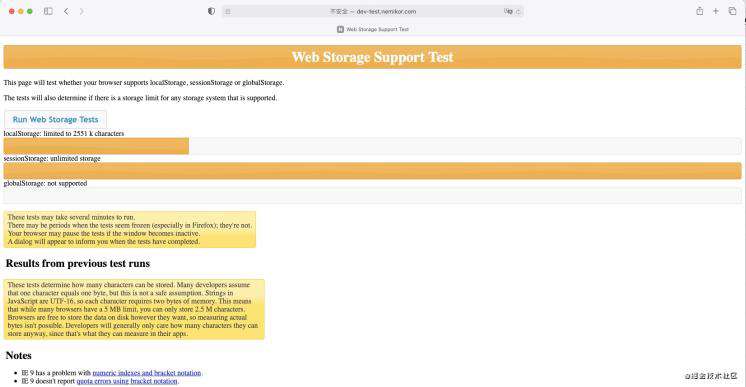Open quota errors using bracket notation link
Viewport: 746px width, 387px height.
click(x=127, y=381)
